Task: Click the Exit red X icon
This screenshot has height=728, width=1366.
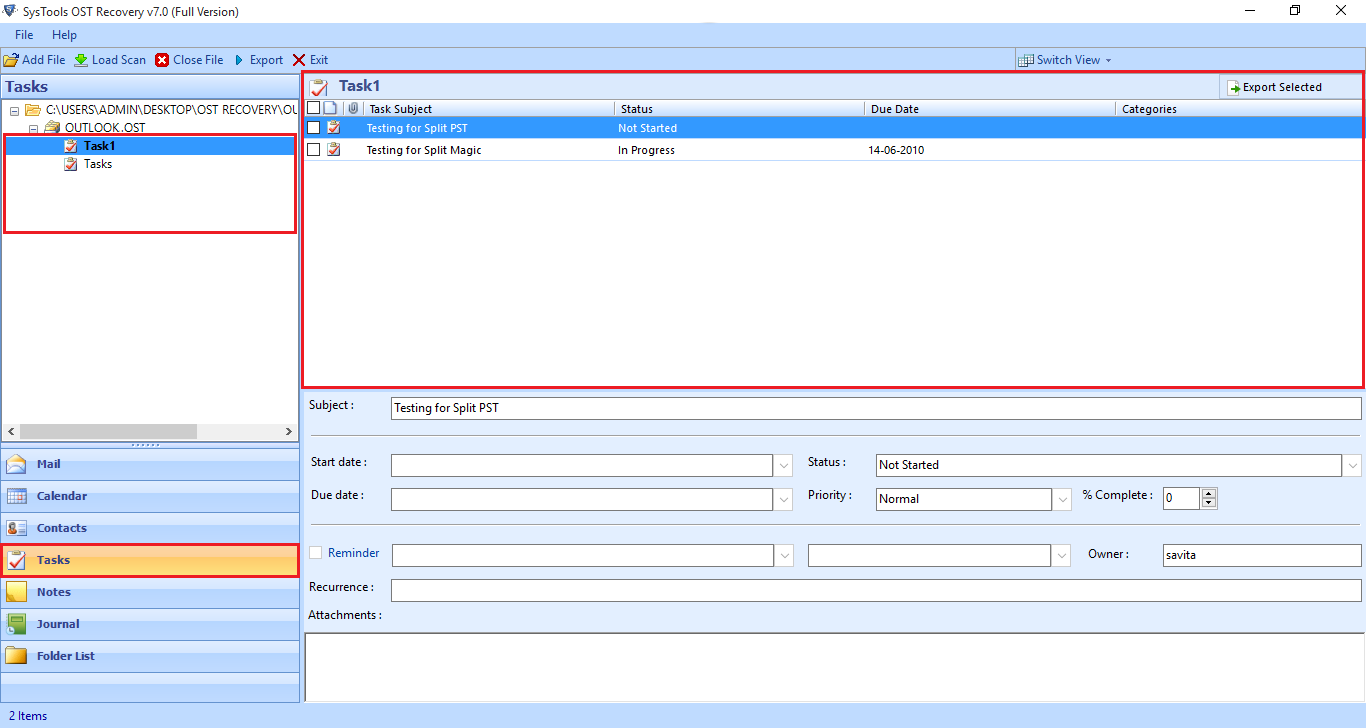Action: pyautogui.click(x=299, y=60)
